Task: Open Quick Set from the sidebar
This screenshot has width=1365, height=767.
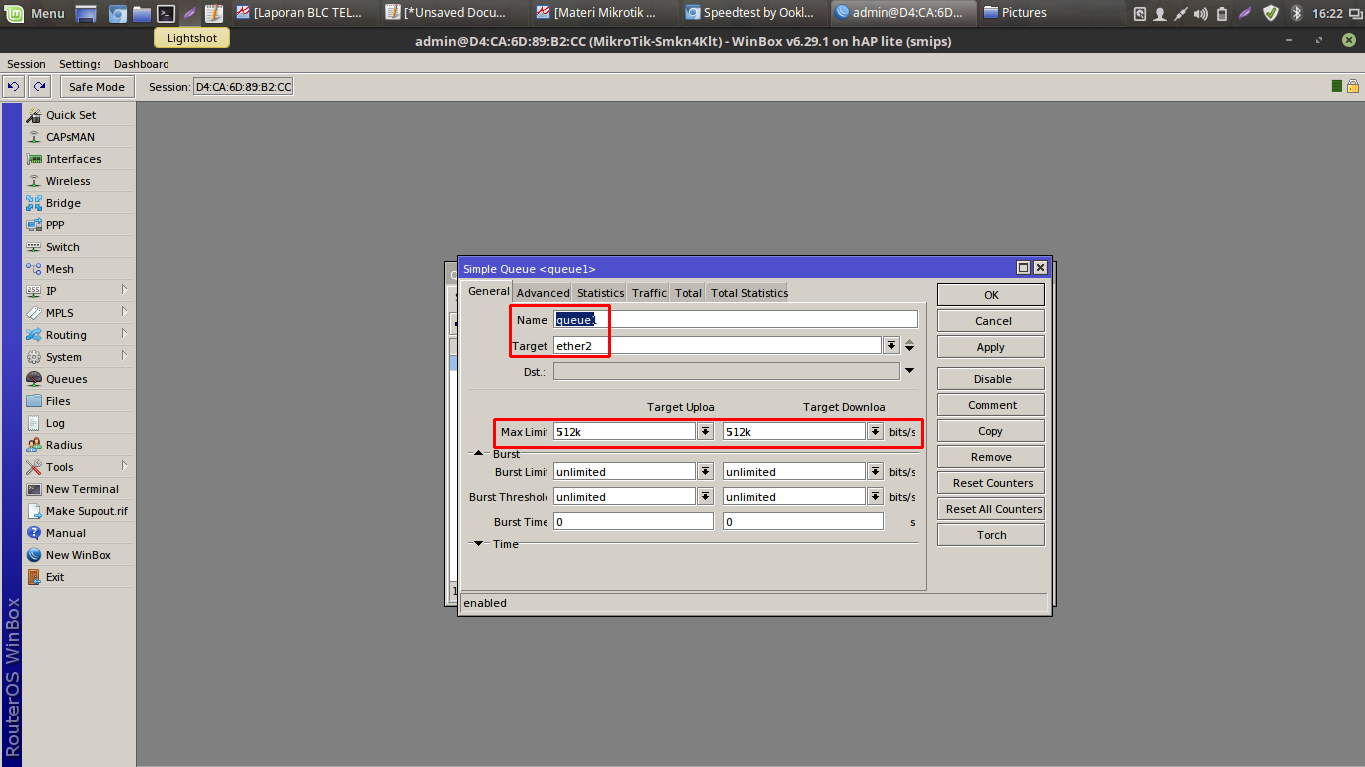Action: [79, 115]
